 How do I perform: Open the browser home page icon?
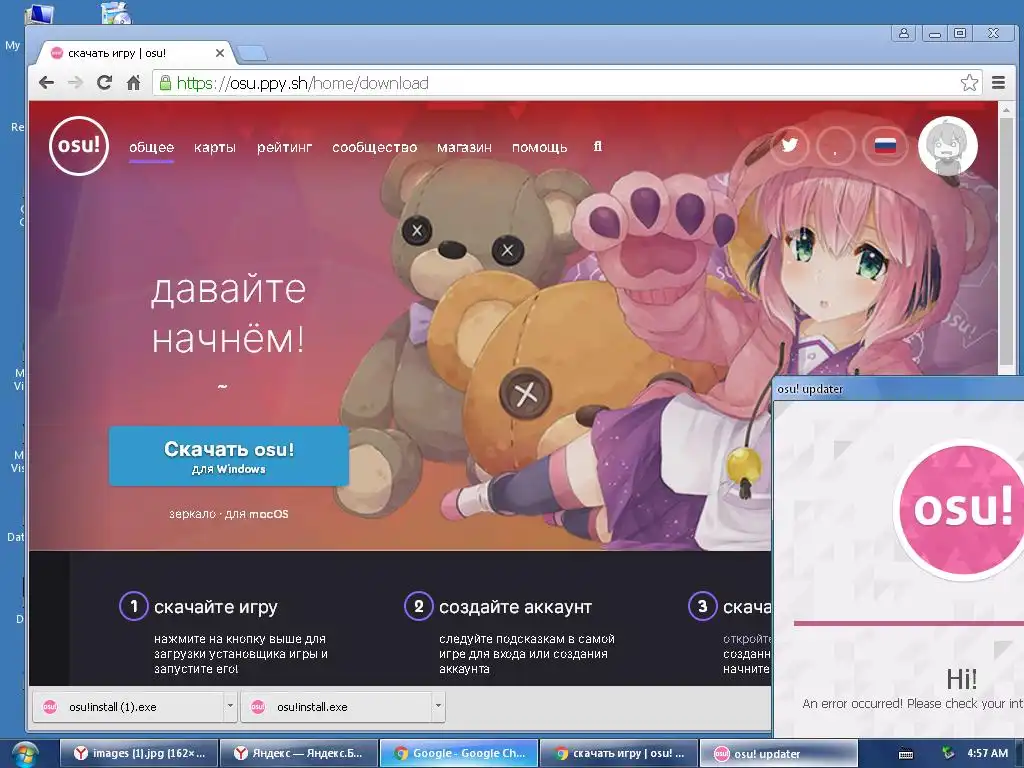[133, 83]
